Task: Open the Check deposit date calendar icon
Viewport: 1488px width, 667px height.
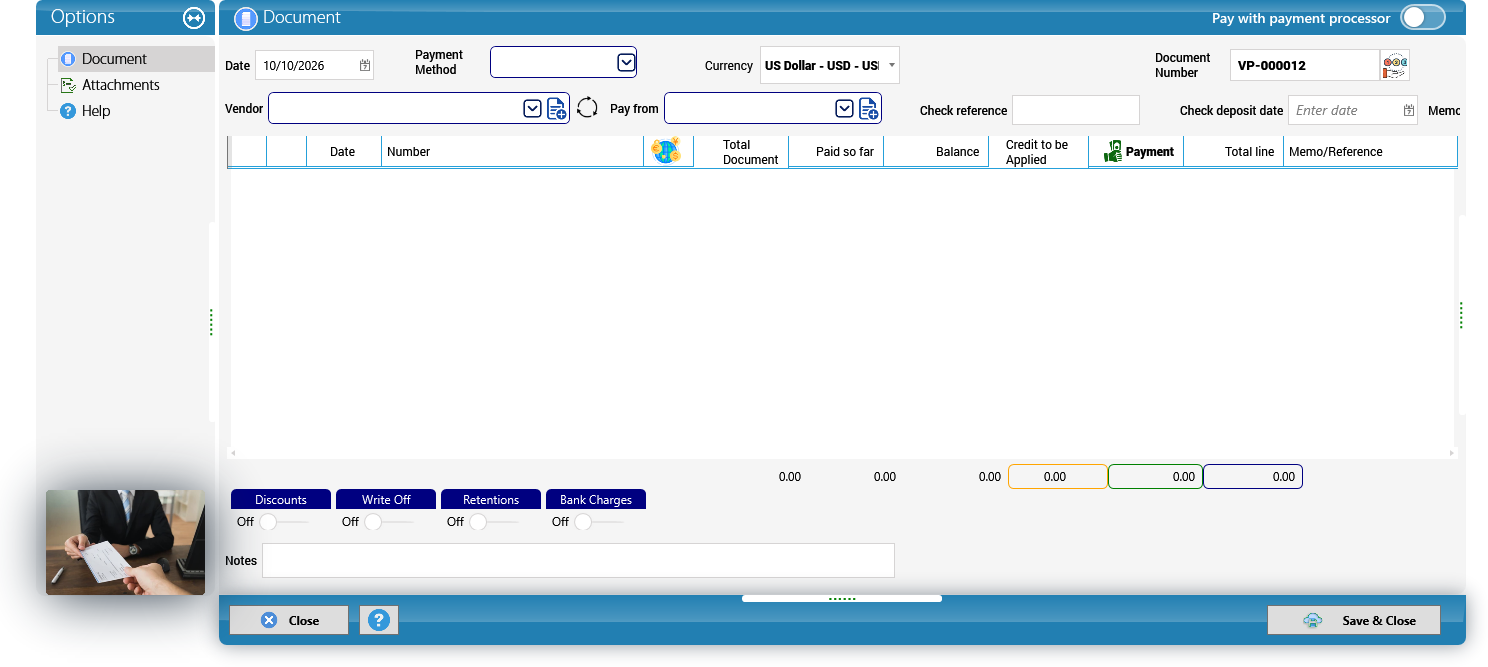Action: click(1409, 110)
